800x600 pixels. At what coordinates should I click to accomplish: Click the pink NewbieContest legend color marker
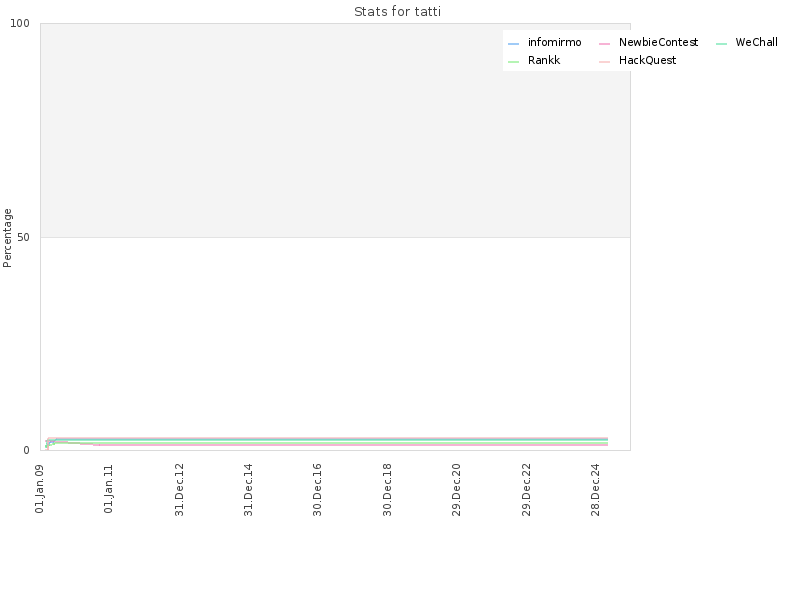coord(604,44)
